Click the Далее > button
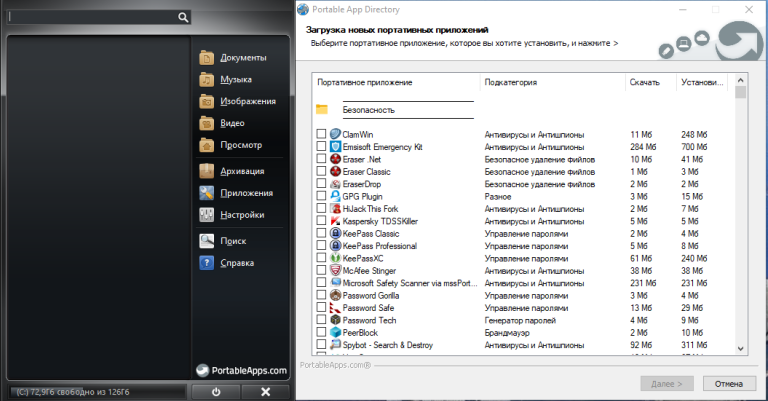768x401 pixels. [667, 383]
